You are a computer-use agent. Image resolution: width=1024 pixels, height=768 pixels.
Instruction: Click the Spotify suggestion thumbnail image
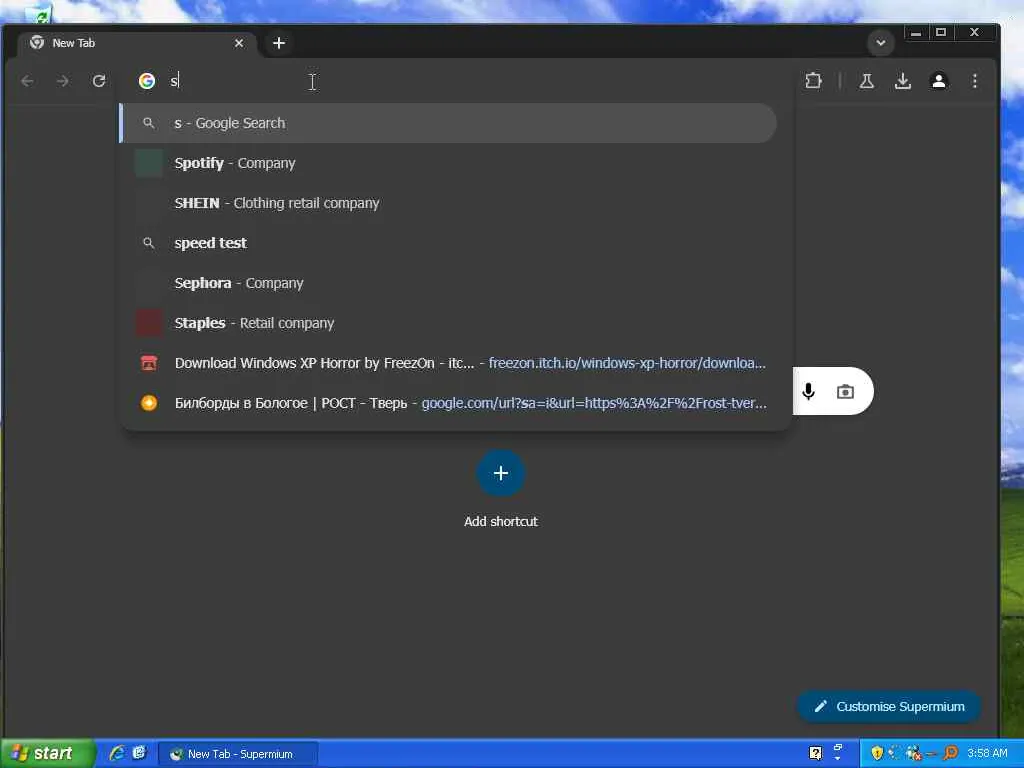(x=148, y=163)
